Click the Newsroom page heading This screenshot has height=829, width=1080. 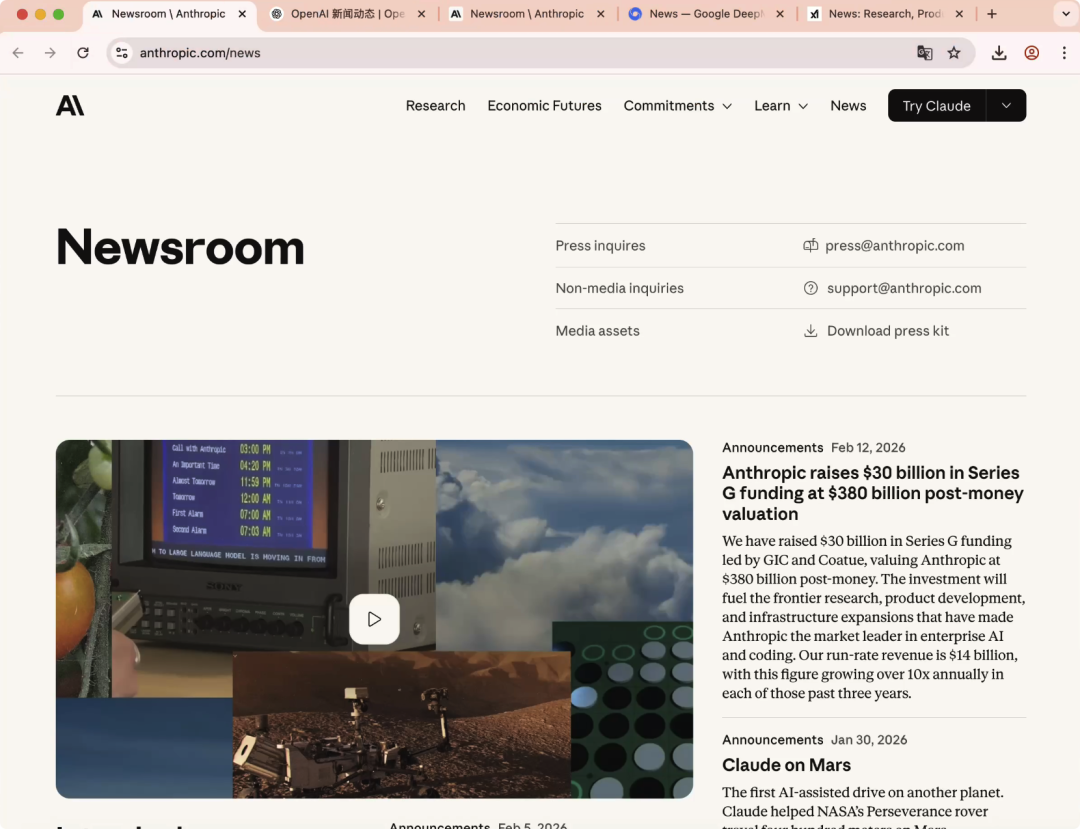(180, 247)
